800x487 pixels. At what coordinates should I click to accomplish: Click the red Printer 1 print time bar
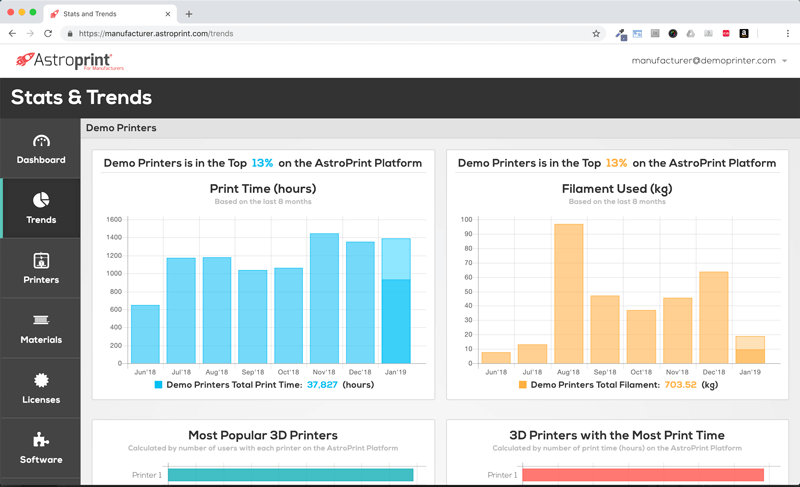pos(643,475)
